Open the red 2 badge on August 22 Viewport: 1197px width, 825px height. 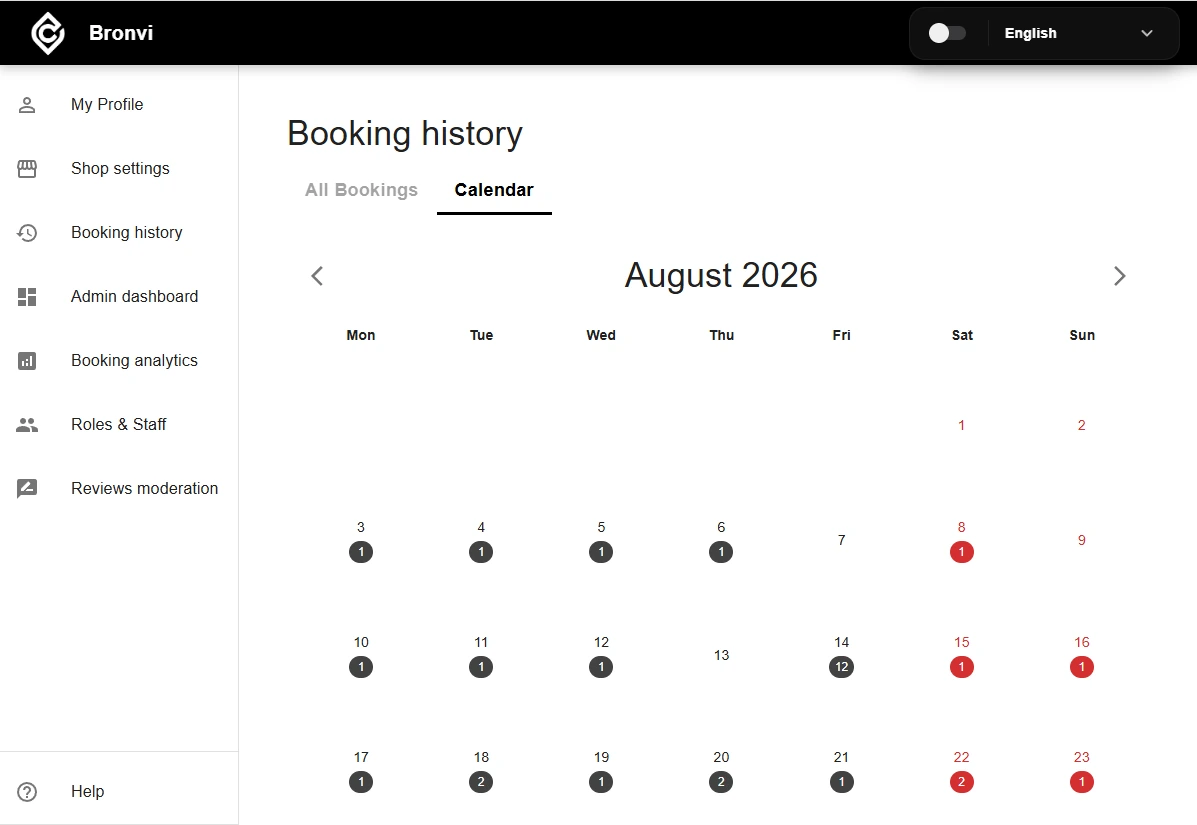pos(961,782)
